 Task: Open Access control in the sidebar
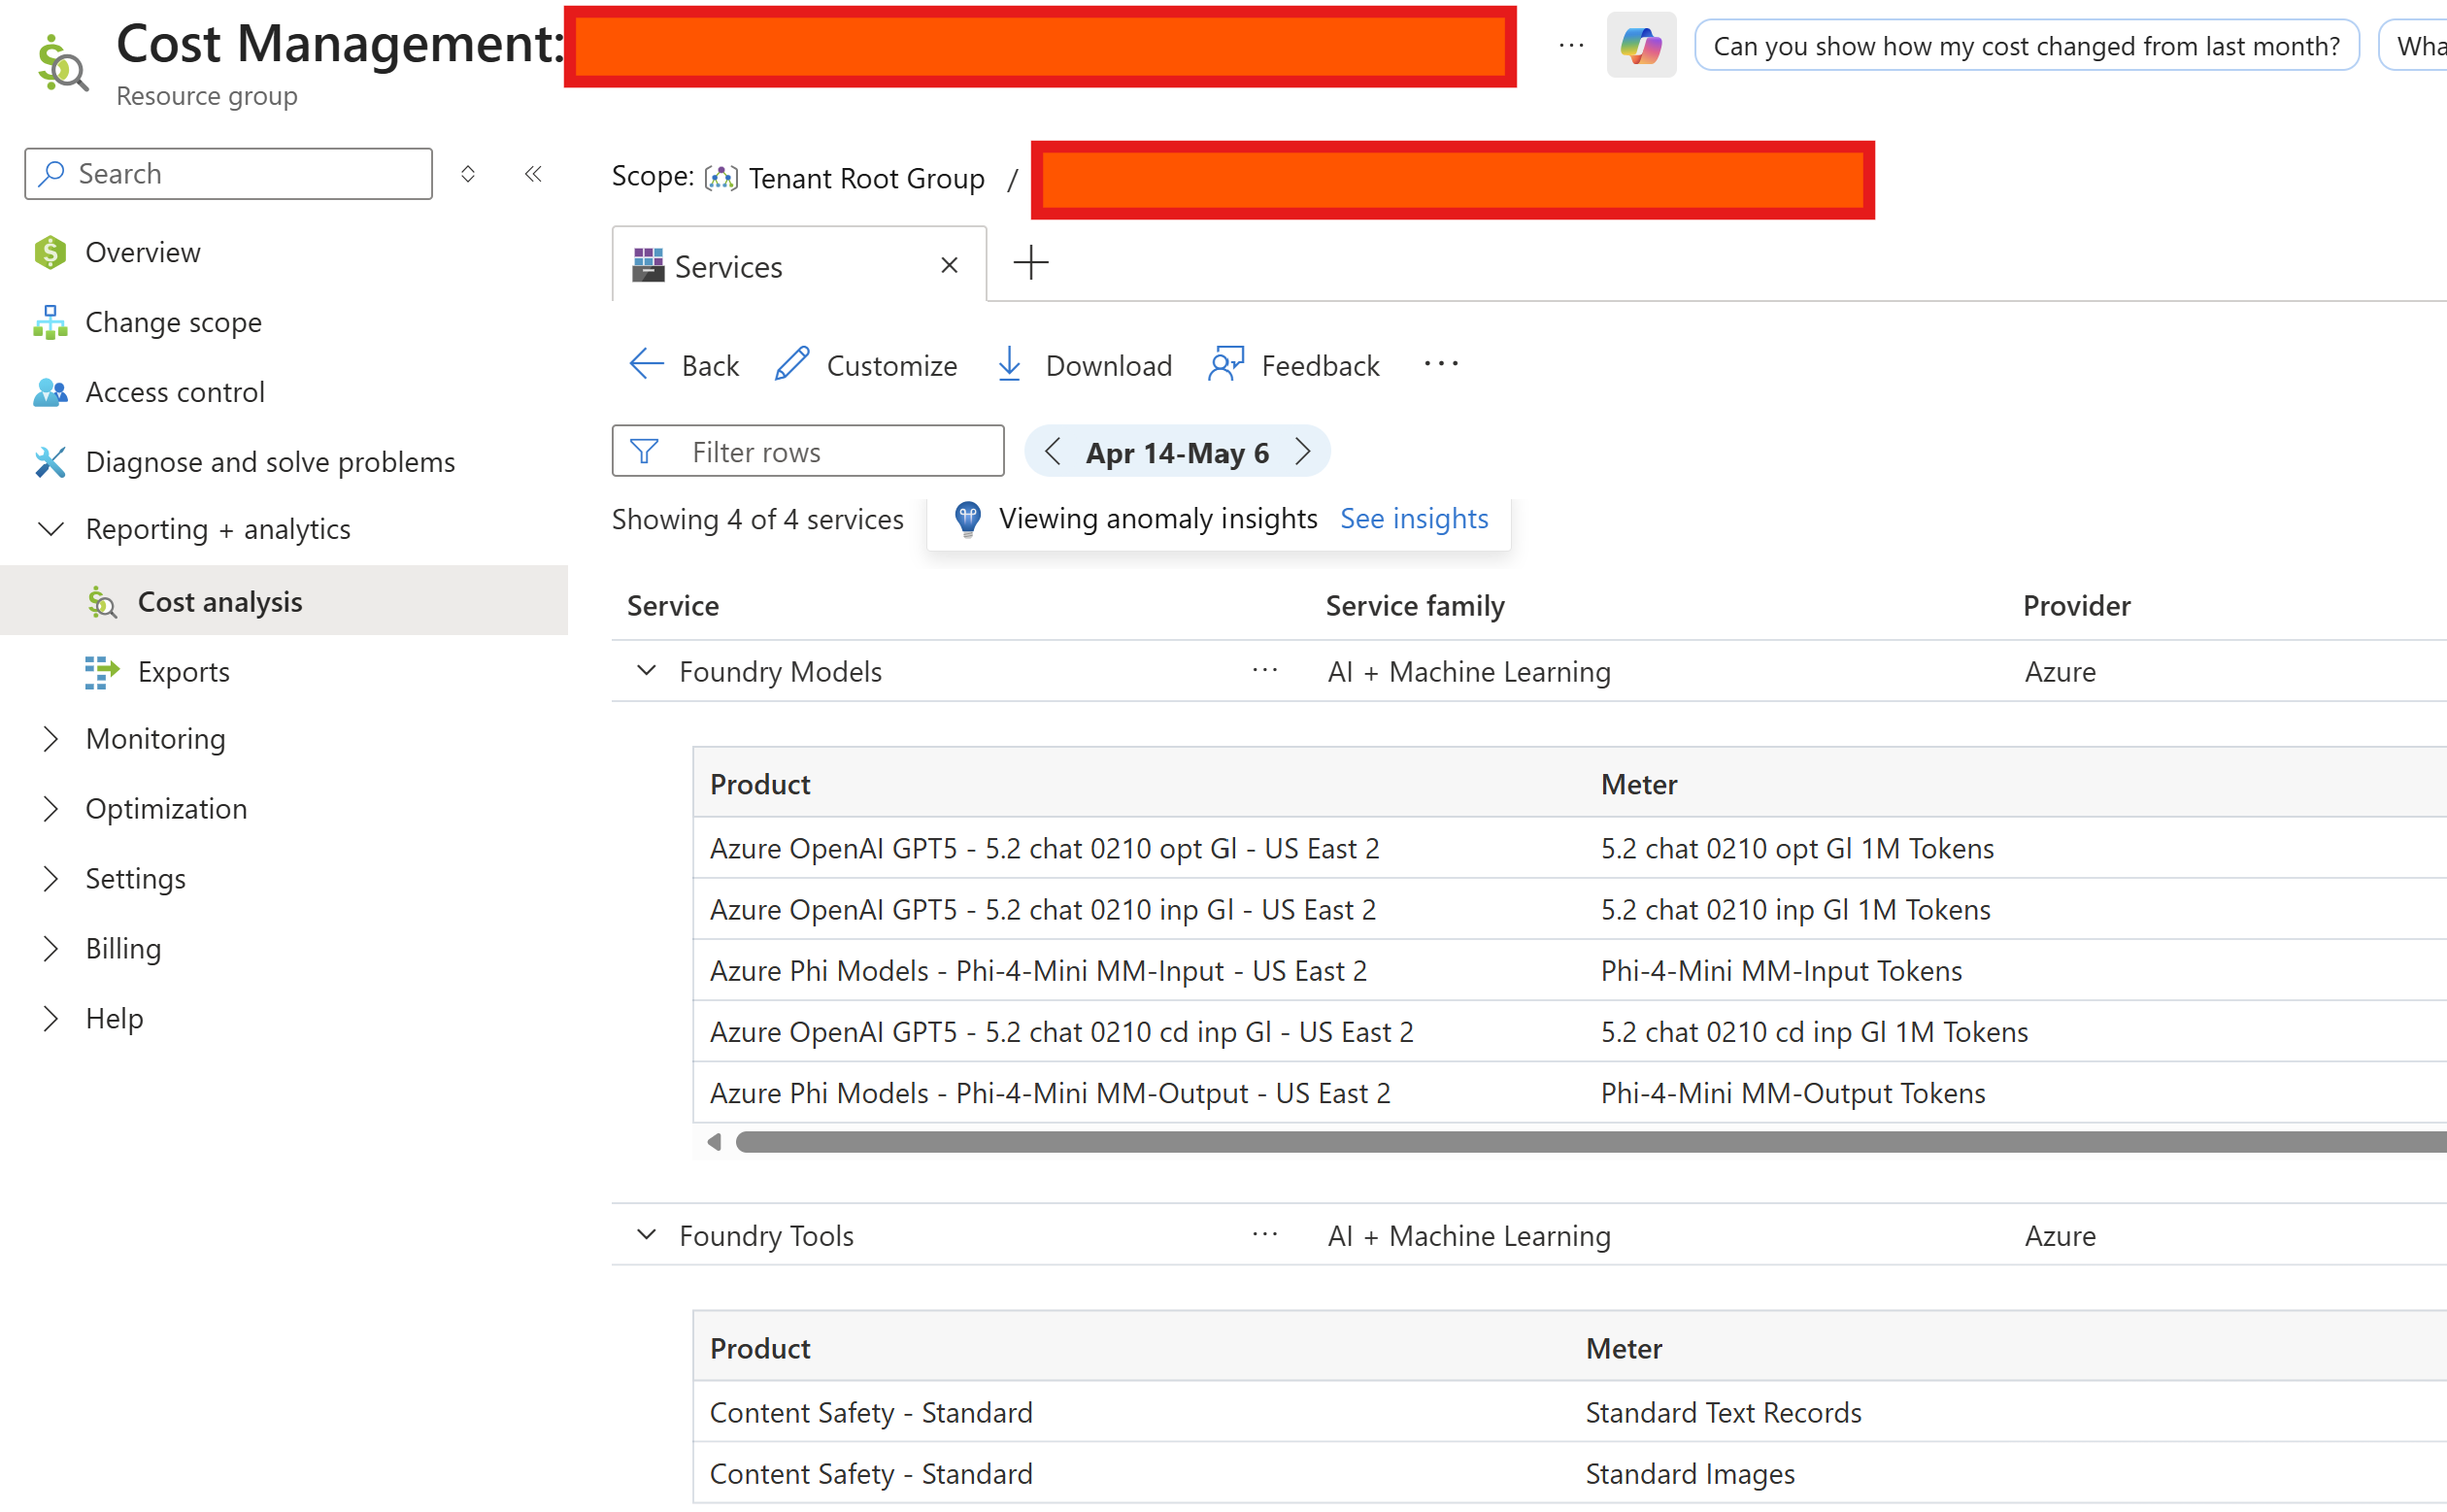click(175, 393)
